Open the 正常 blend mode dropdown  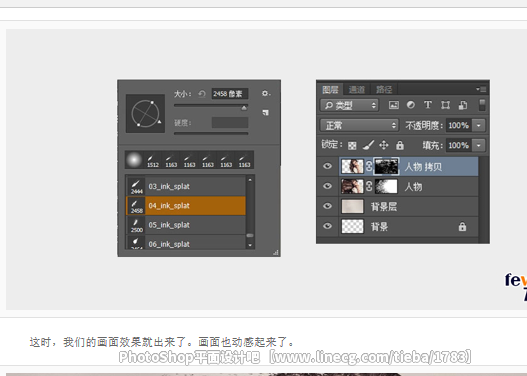(x=359, y=125)
